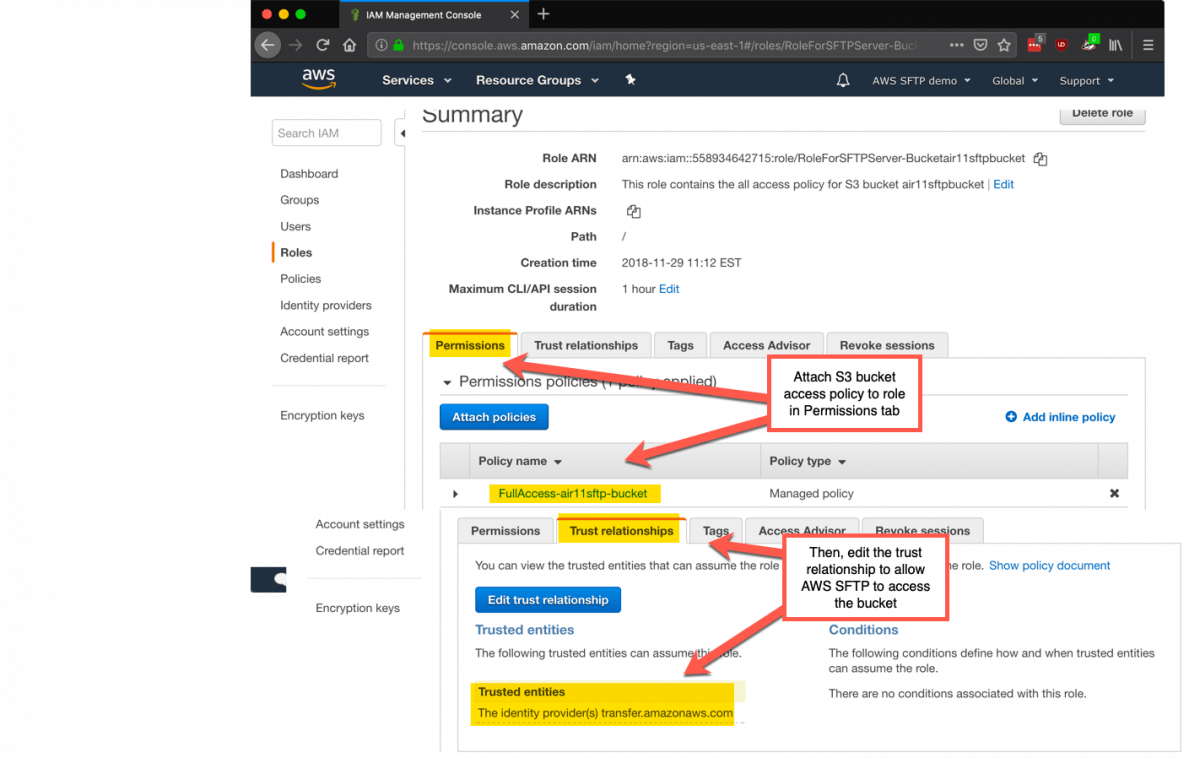Switch to the Tags tab
1200x758 pixels.
coord(680,345)
